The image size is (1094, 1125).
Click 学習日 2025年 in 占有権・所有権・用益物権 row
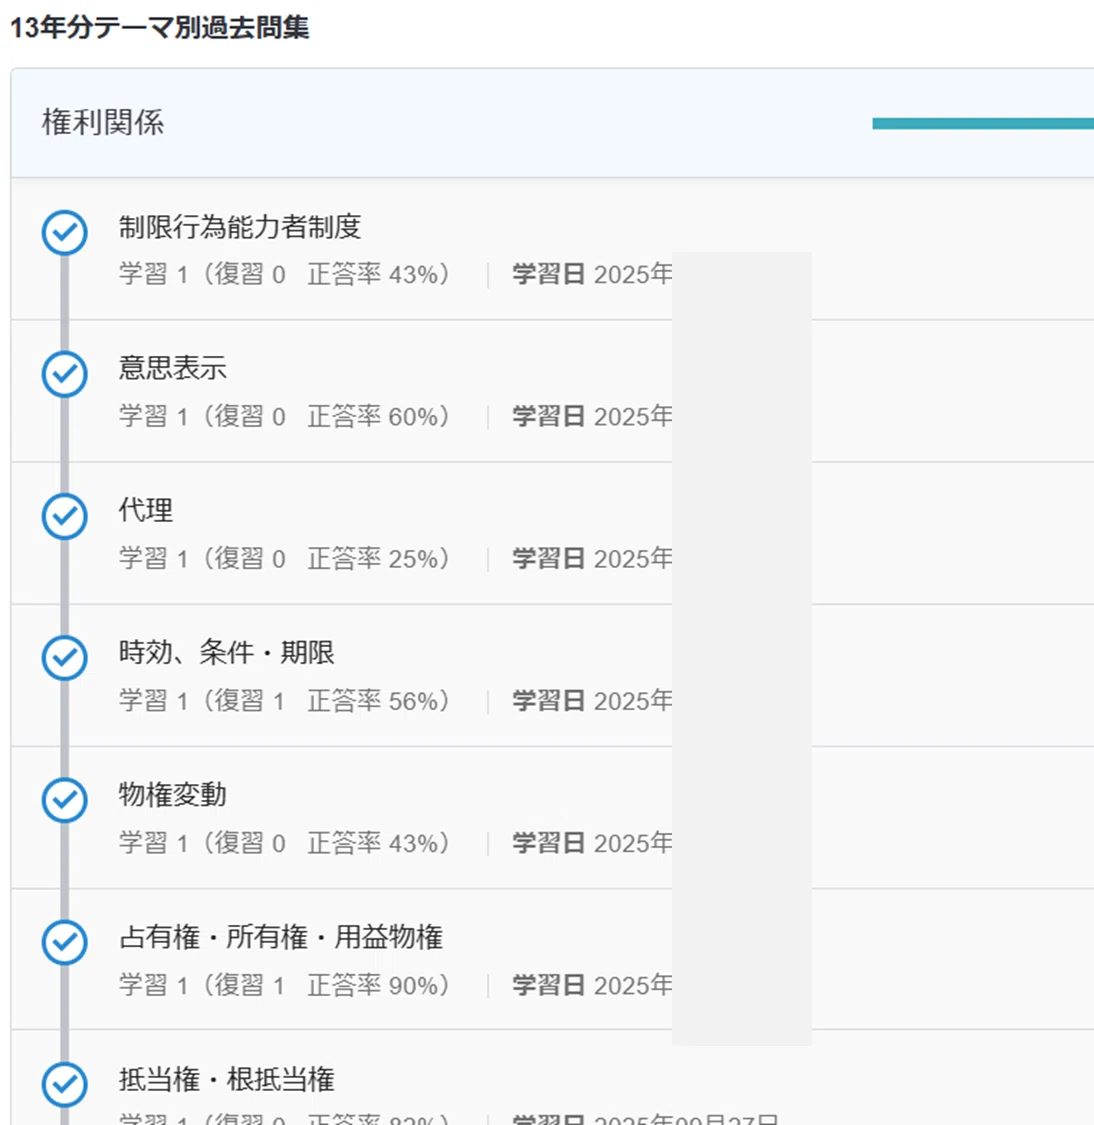(x=592, y=985)
